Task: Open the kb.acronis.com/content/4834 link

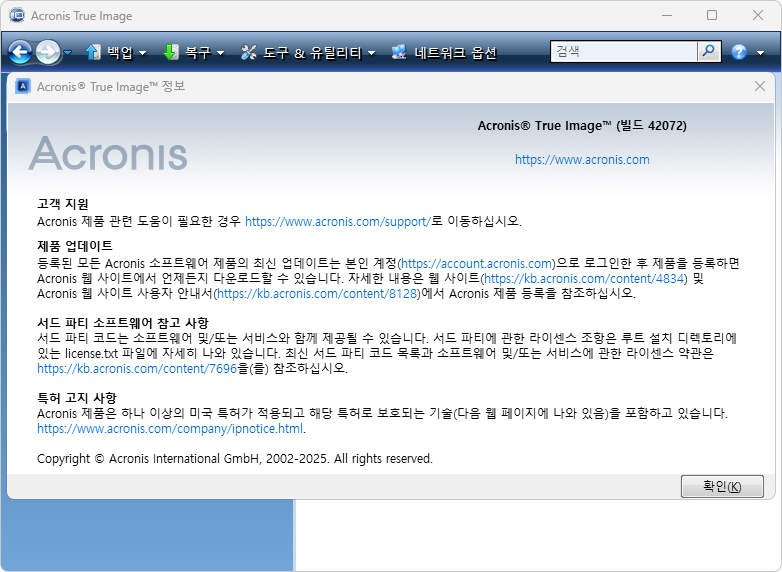Action: tap(584, 278)
